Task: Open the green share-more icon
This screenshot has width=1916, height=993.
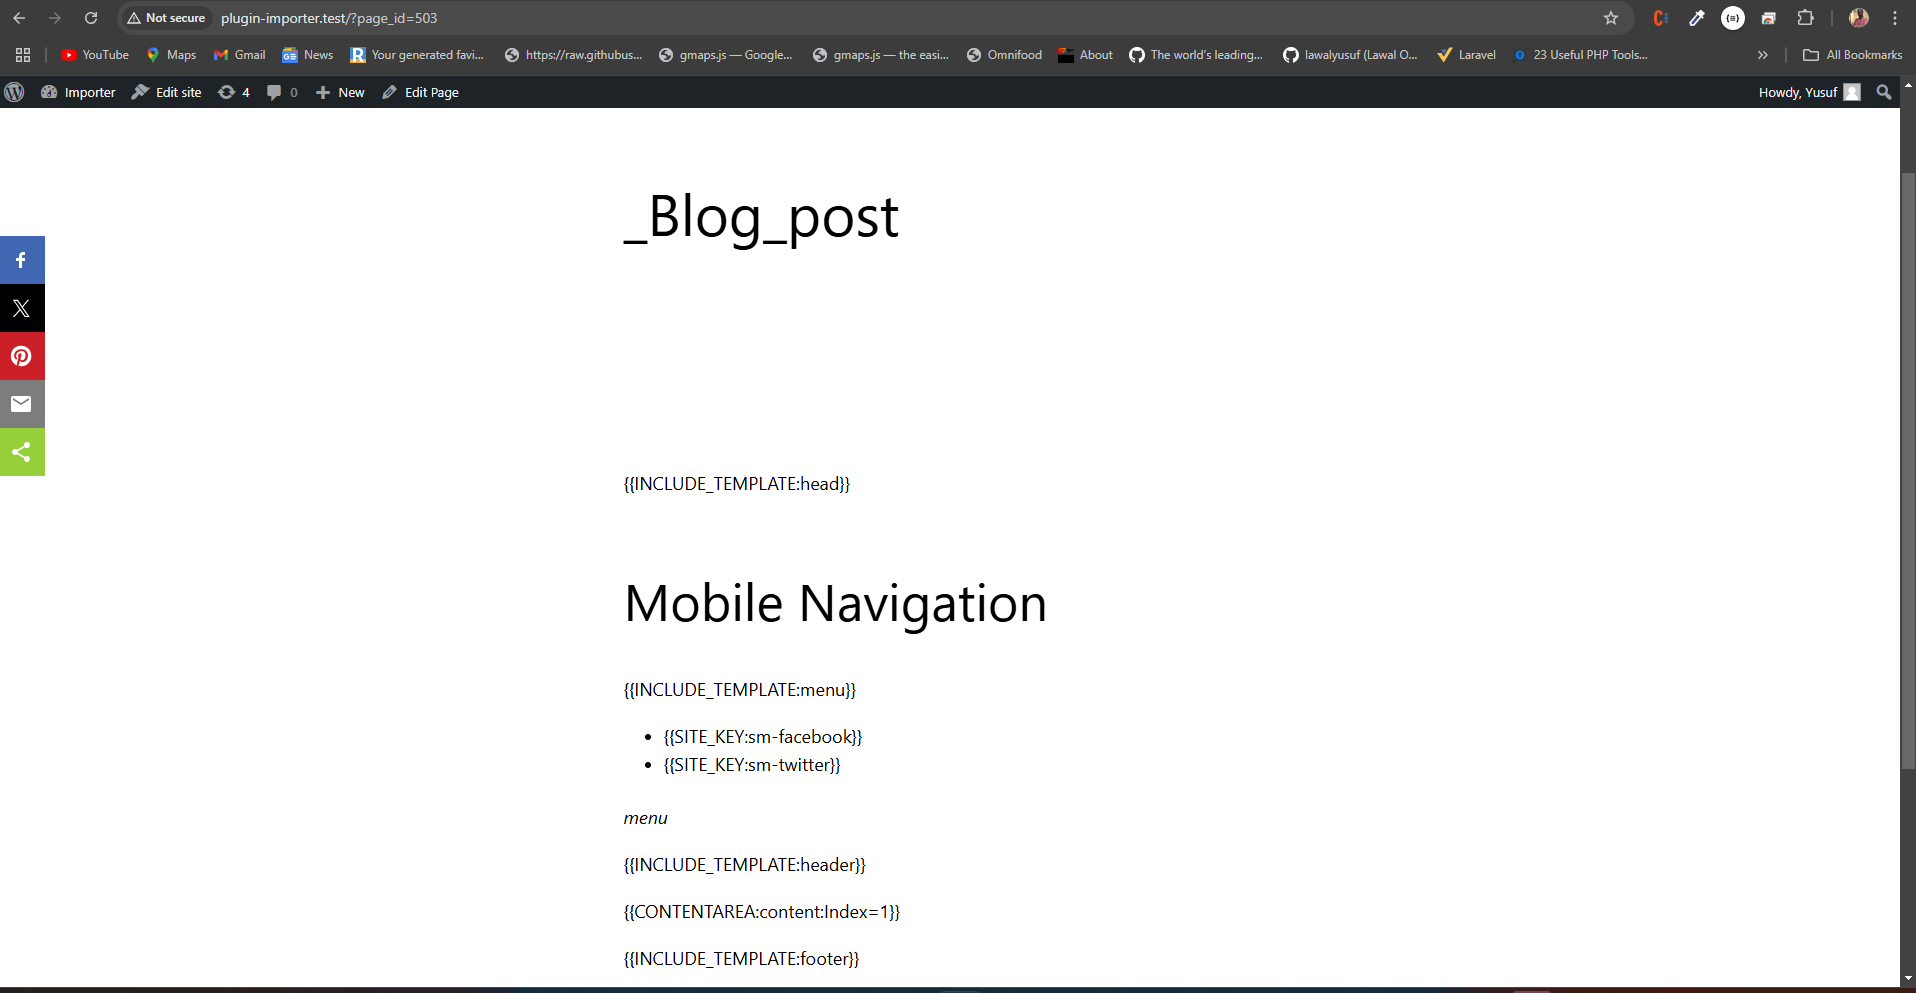Action: tap(22, 452)
